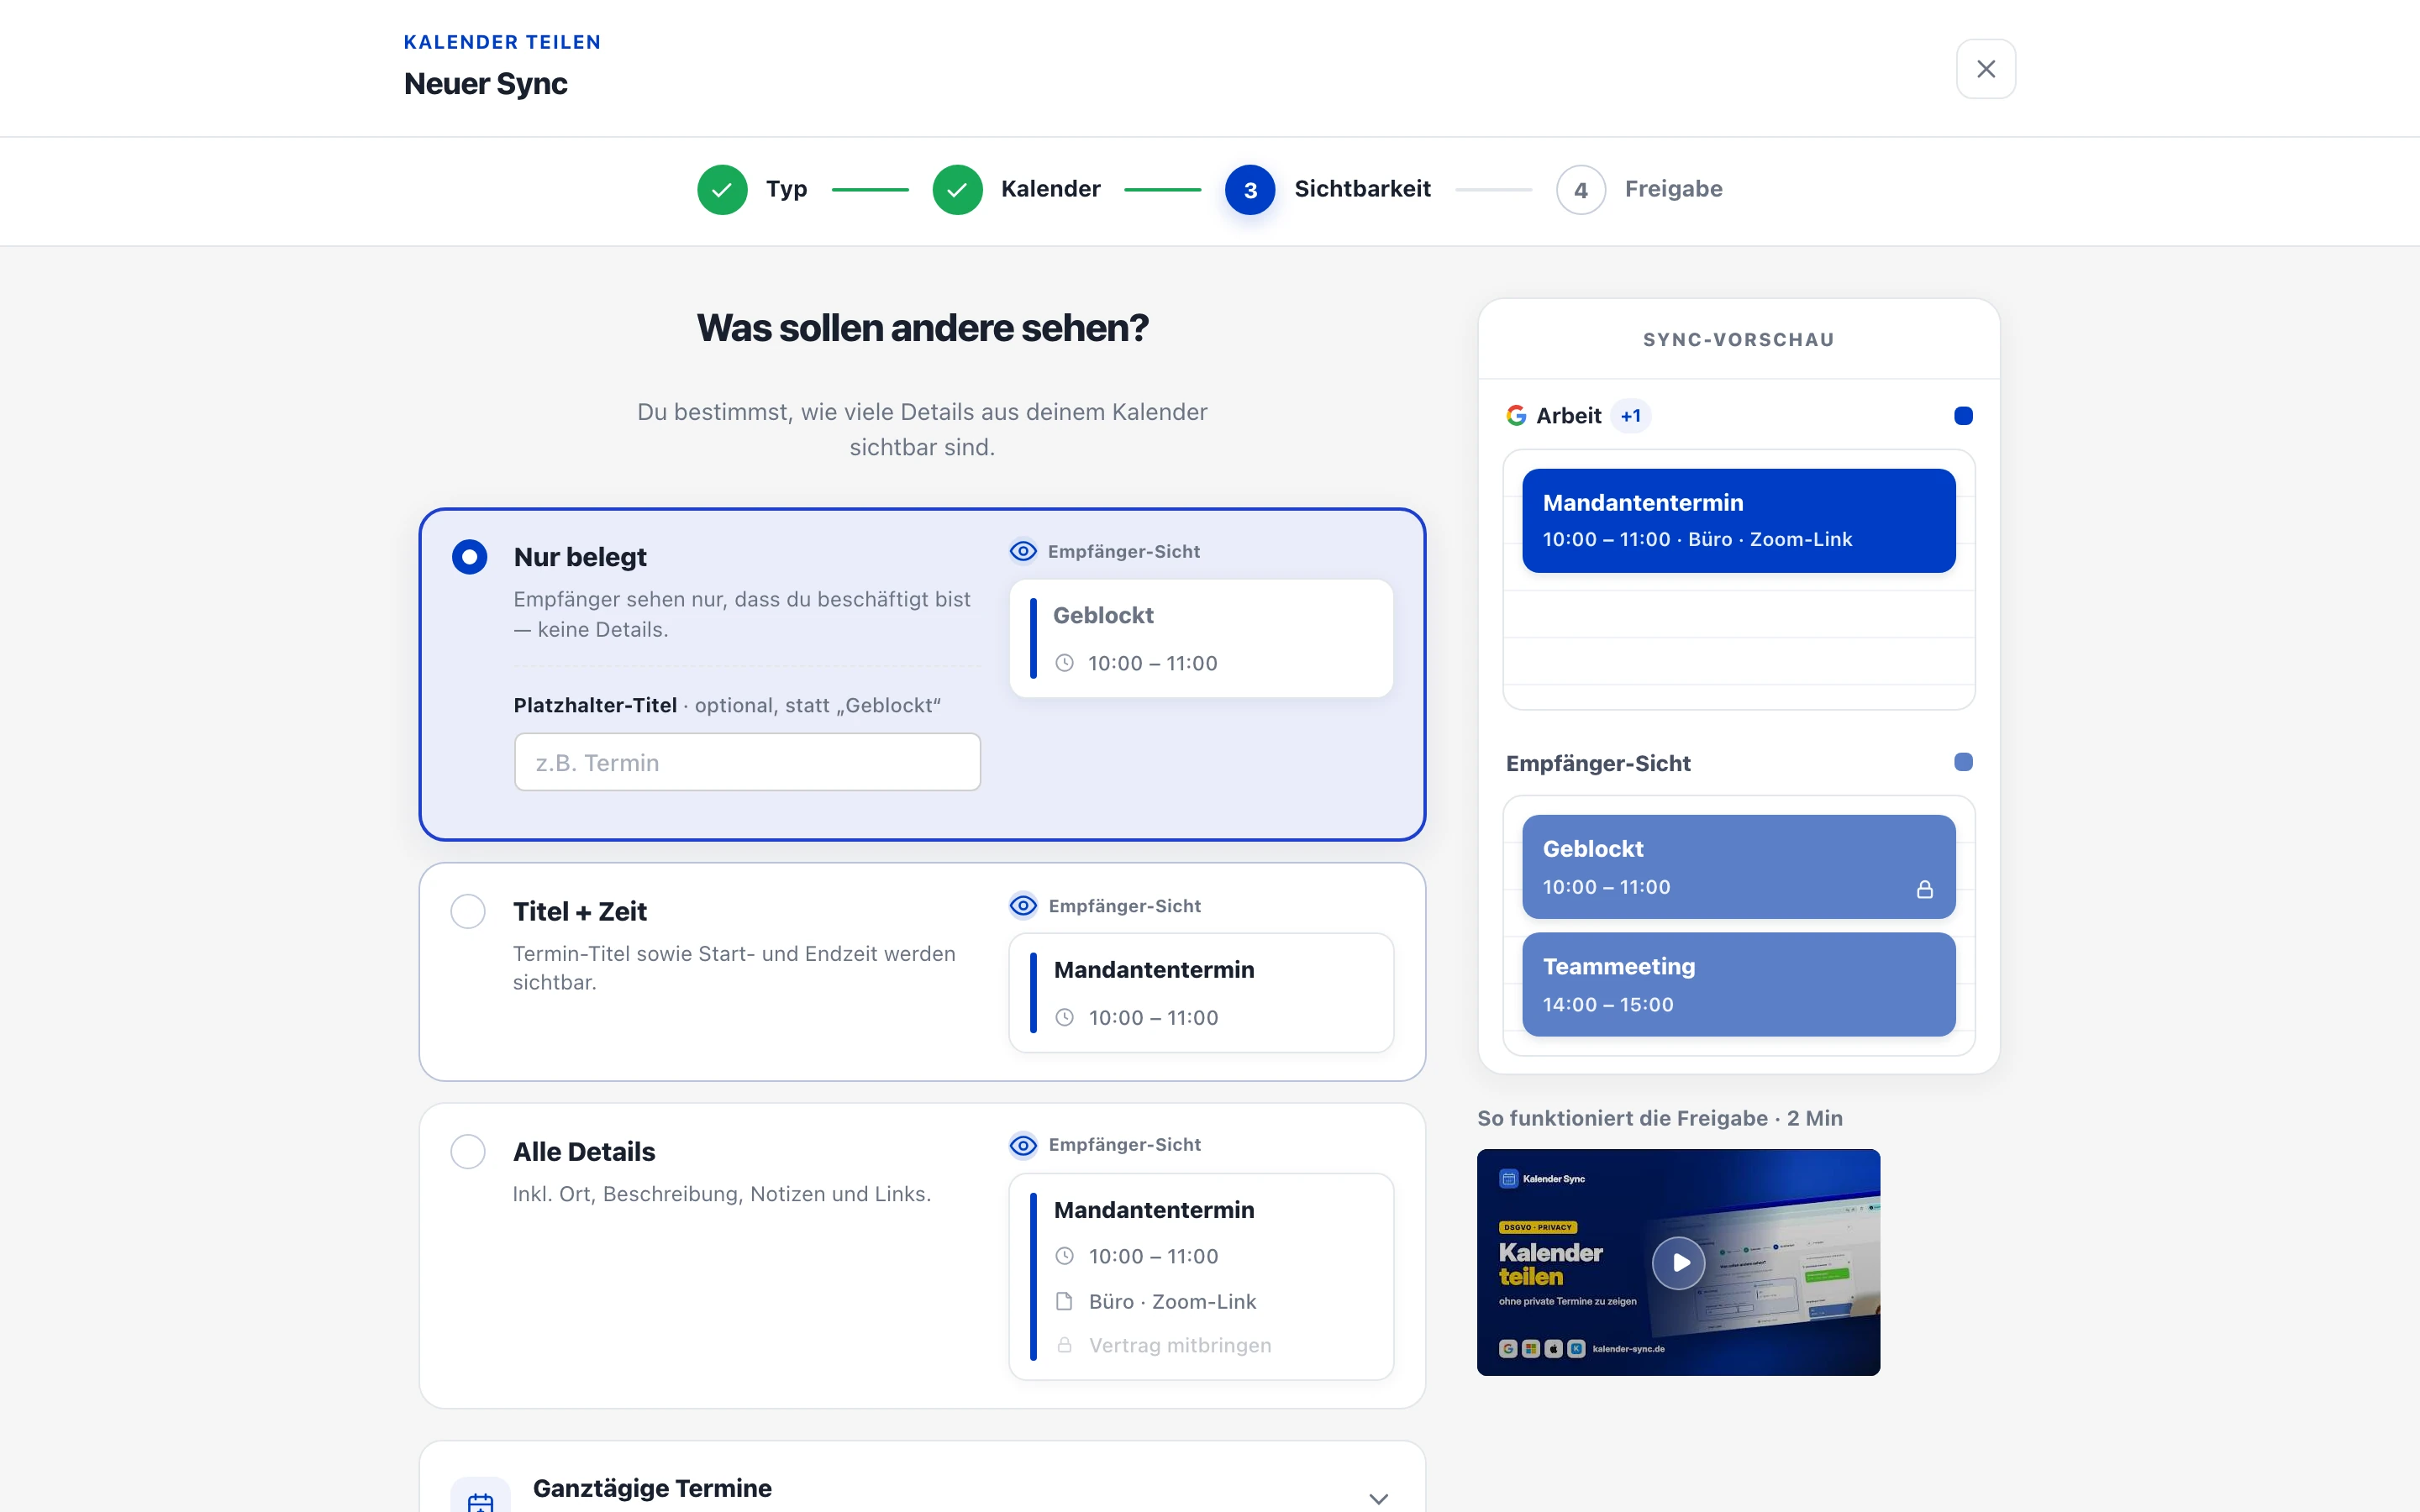2420x1512 pixels.
Task: Click the Geblockt preview card in Nur belegt
Action: tap(1201, 638)
